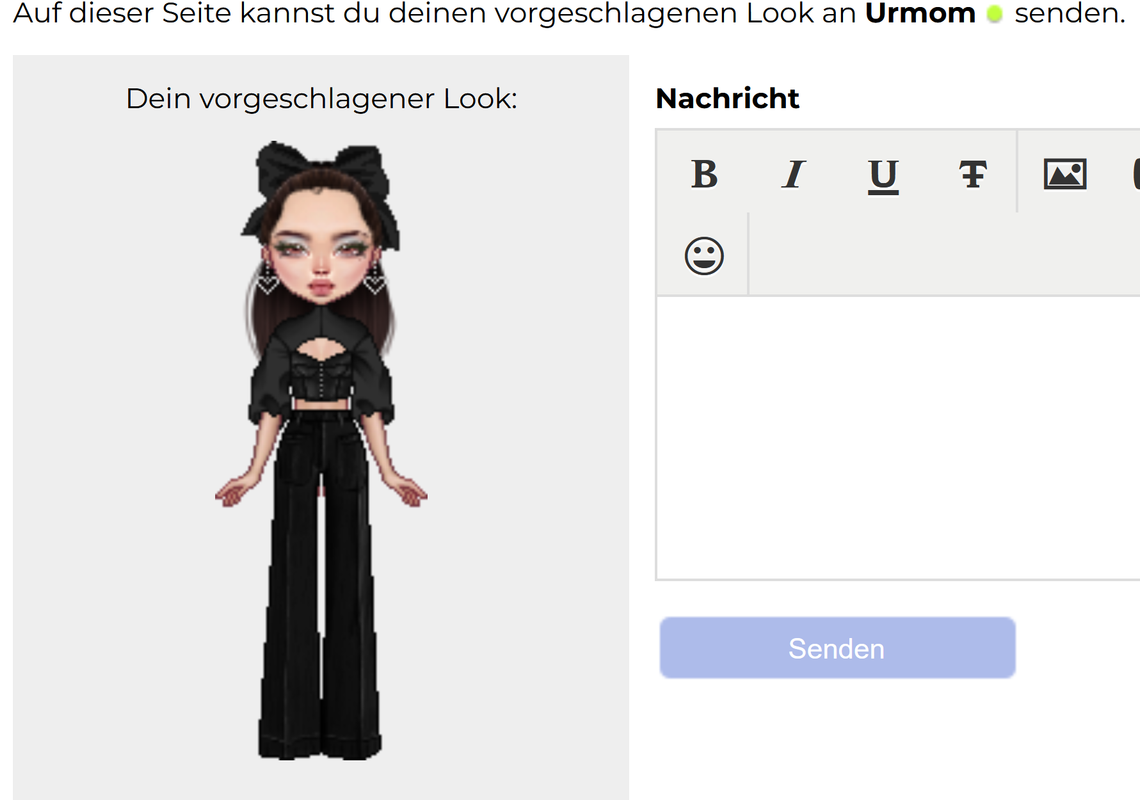
Task: Apply italic style with the I icon
Action: [x=793, y=174]
